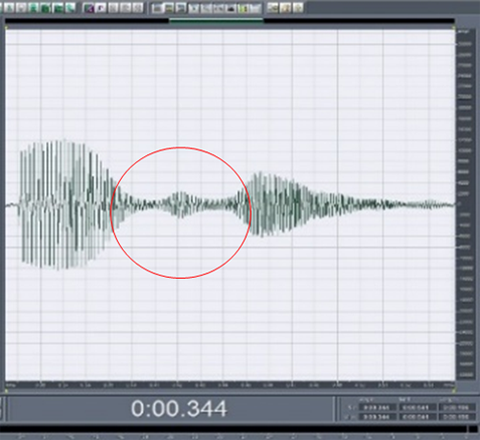Click the purple icon in the top toolbar
Viewport: 480px width, 440px height.
[88, 8]
